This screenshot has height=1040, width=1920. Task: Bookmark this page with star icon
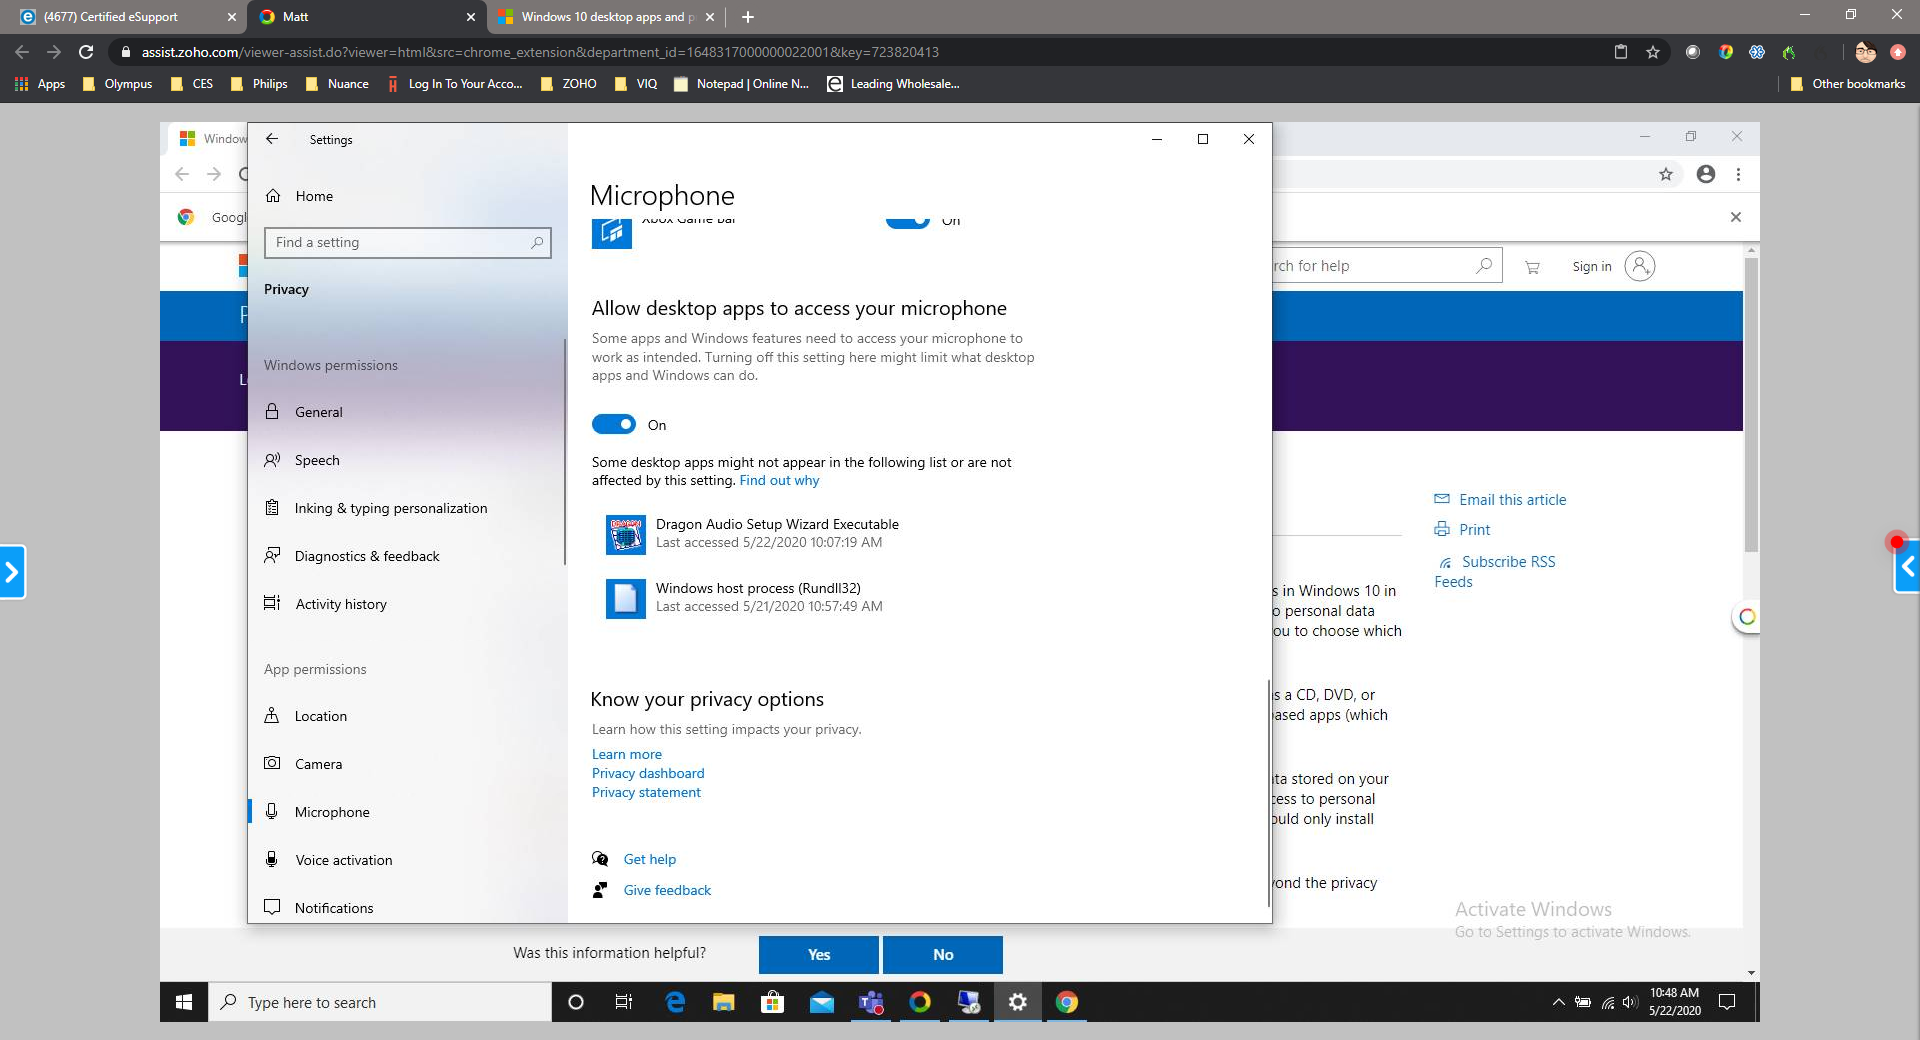pos(1653,52)
